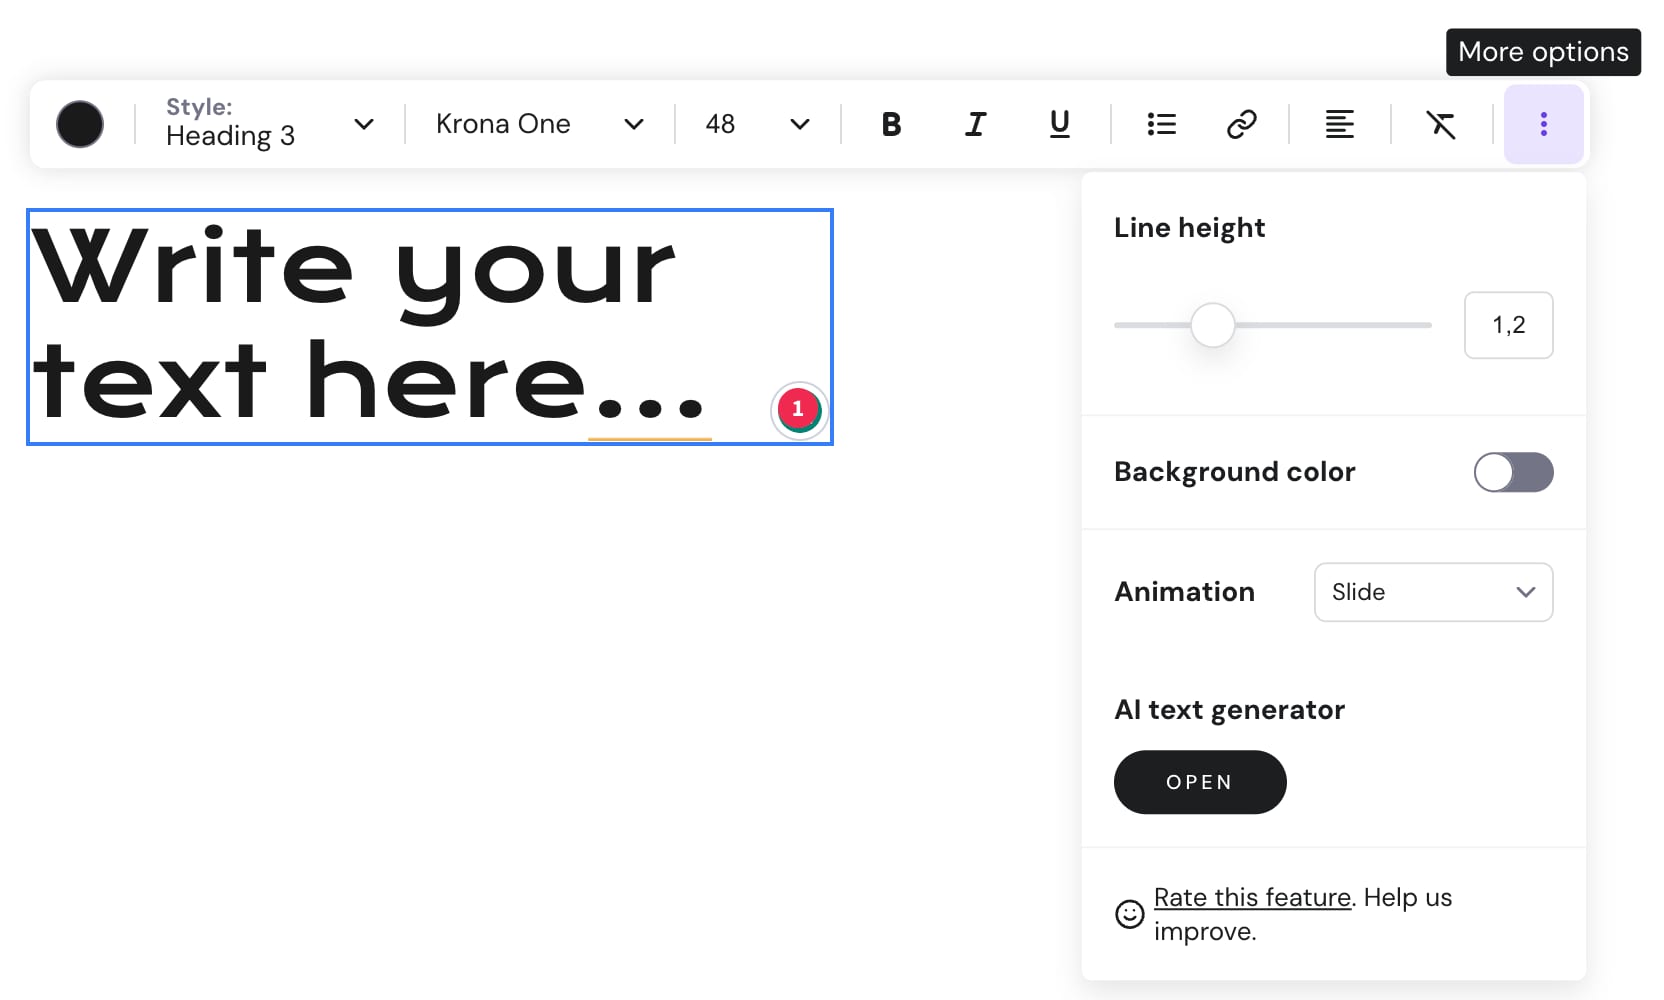This screenshot has width=1664, height=1000.
Task: Follow the Rate this feature link
Action: click(x=1252, y=897)
